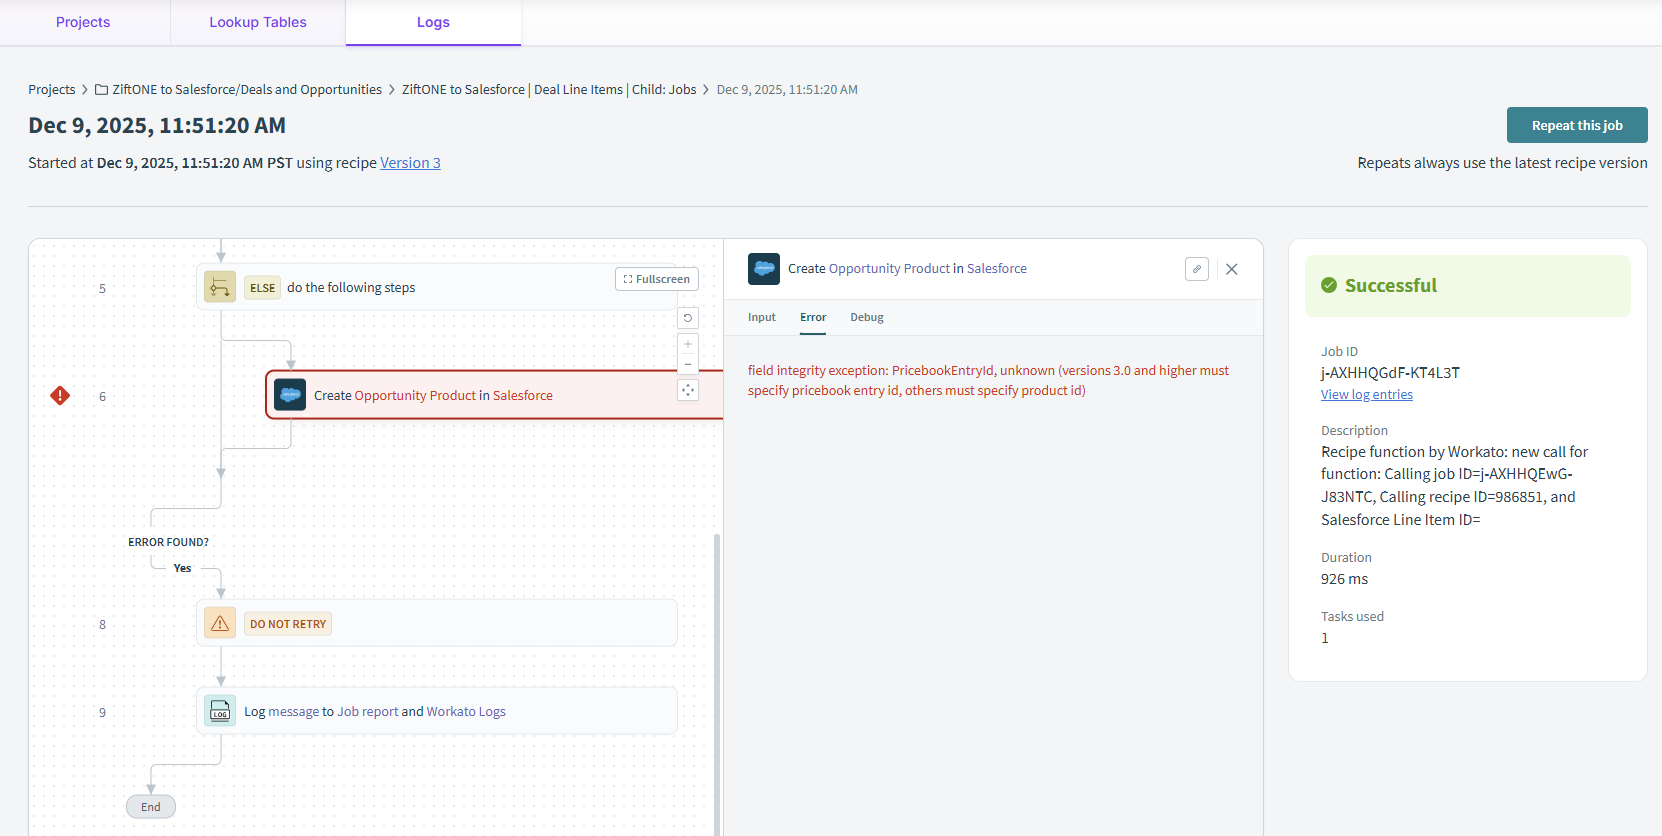Image resolution: width=1662 pixels, height=836 pixels.
Task: Zoom out on the recipe canvas
Action: [688, 364]
